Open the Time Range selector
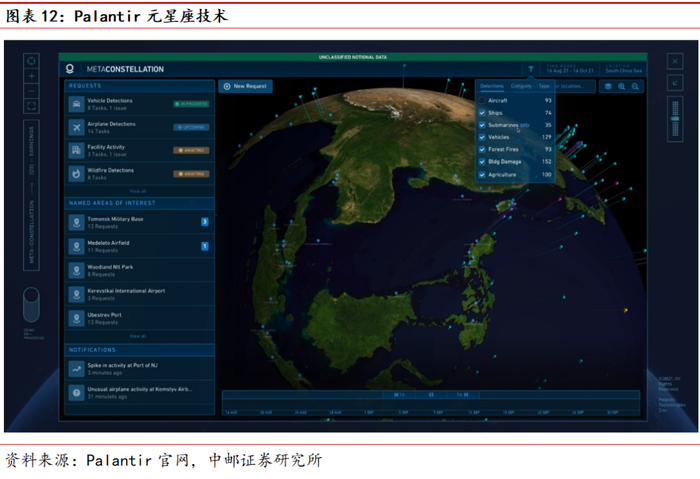The width and height of the screenshot is (700, 479). coord(570,69)
